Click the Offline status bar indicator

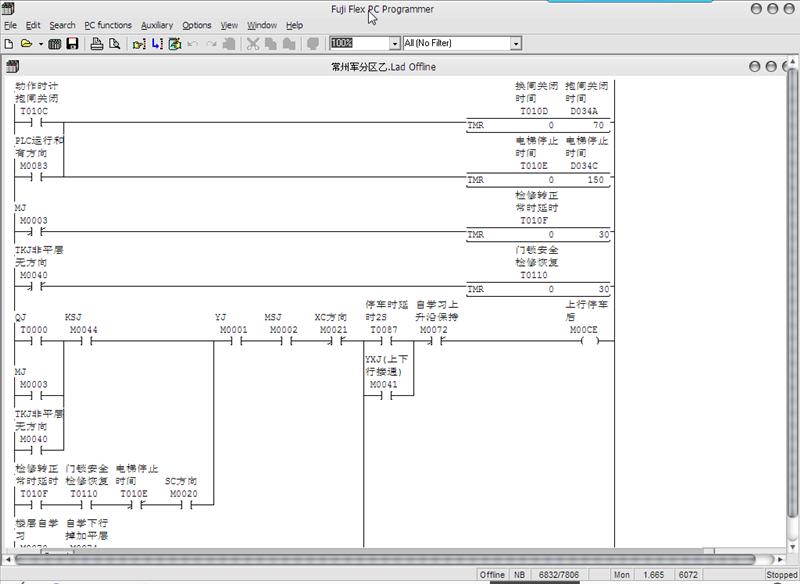click(492, 575)
